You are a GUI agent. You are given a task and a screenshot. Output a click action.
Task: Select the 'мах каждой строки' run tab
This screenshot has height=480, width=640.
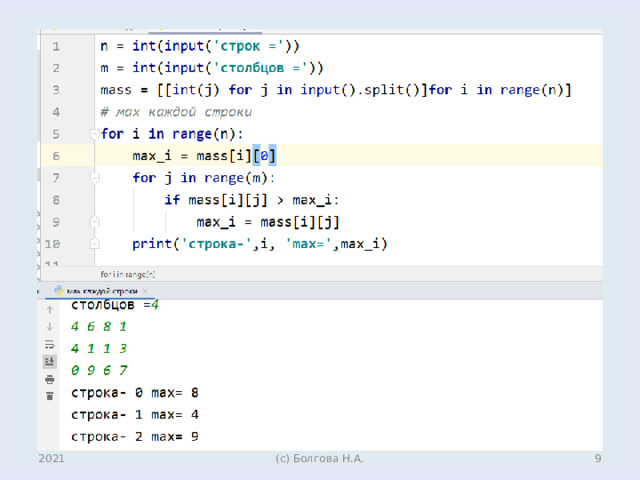101,291
